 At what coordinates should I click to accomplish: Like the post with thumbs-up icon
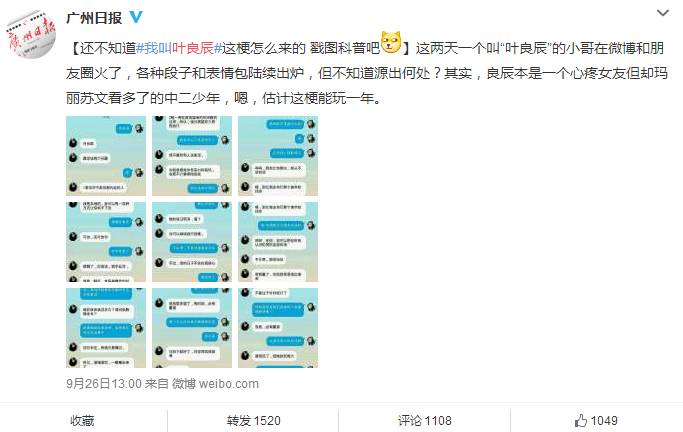(595, 420)
